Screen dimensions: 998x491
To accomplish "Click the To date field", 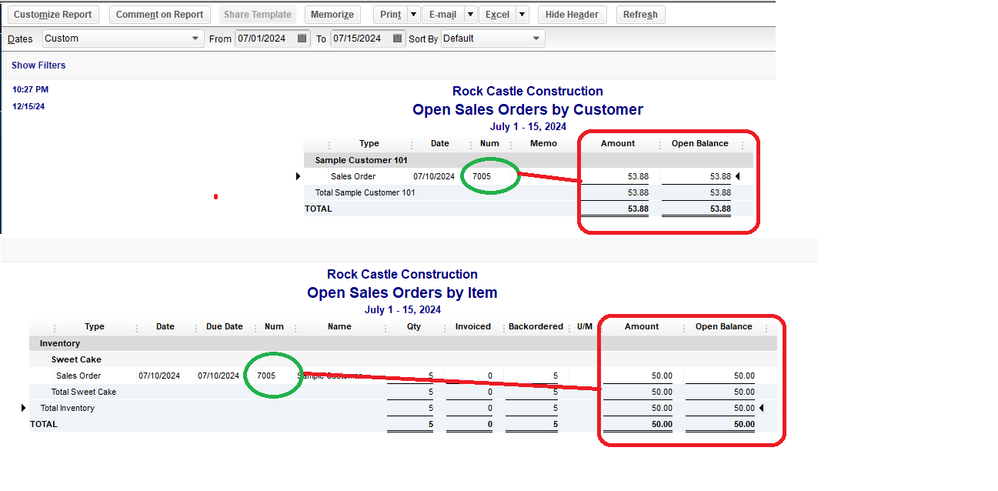I will (362, 39).
